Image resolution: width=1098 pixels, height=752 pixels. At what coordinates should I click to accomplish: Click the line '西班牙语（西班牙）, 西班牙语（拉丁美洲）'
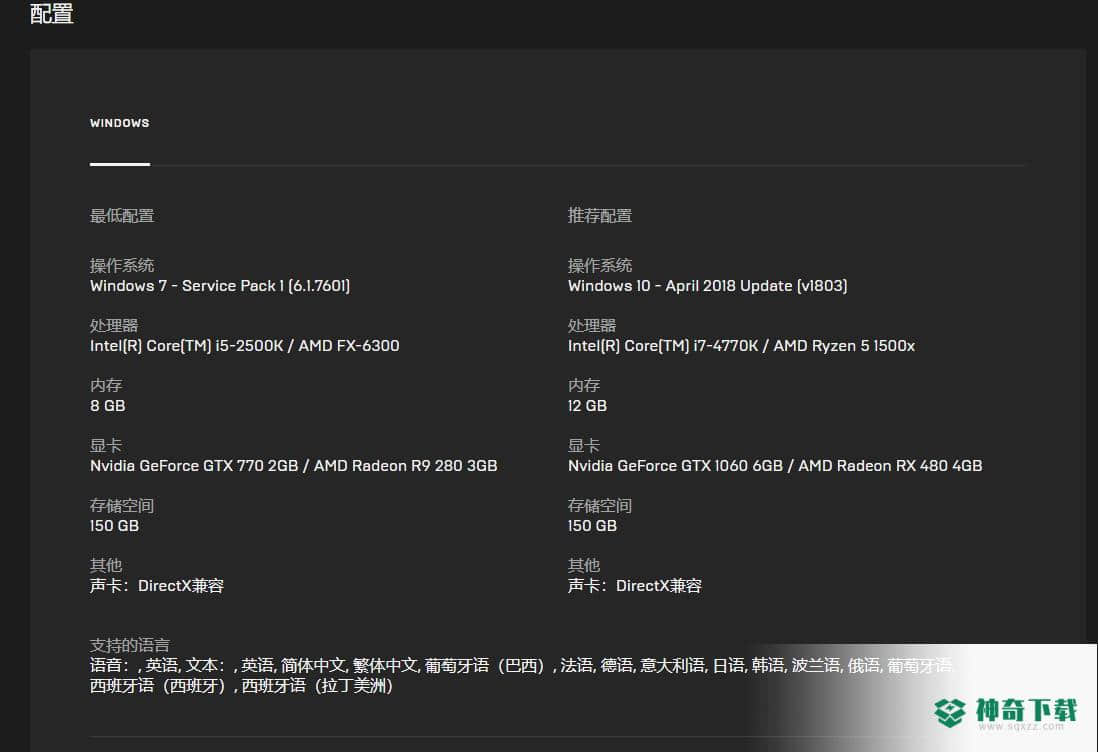[x=242, y=685]
